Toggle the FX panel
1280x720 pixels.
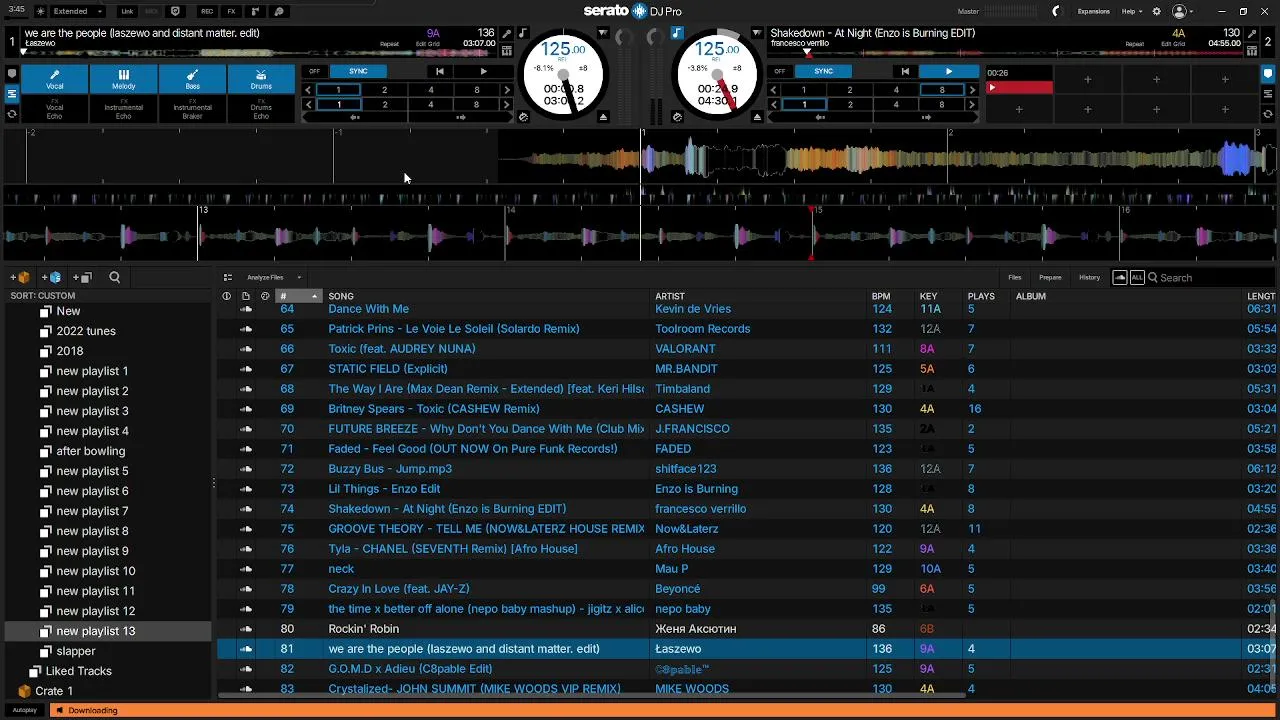coord(231,11)
